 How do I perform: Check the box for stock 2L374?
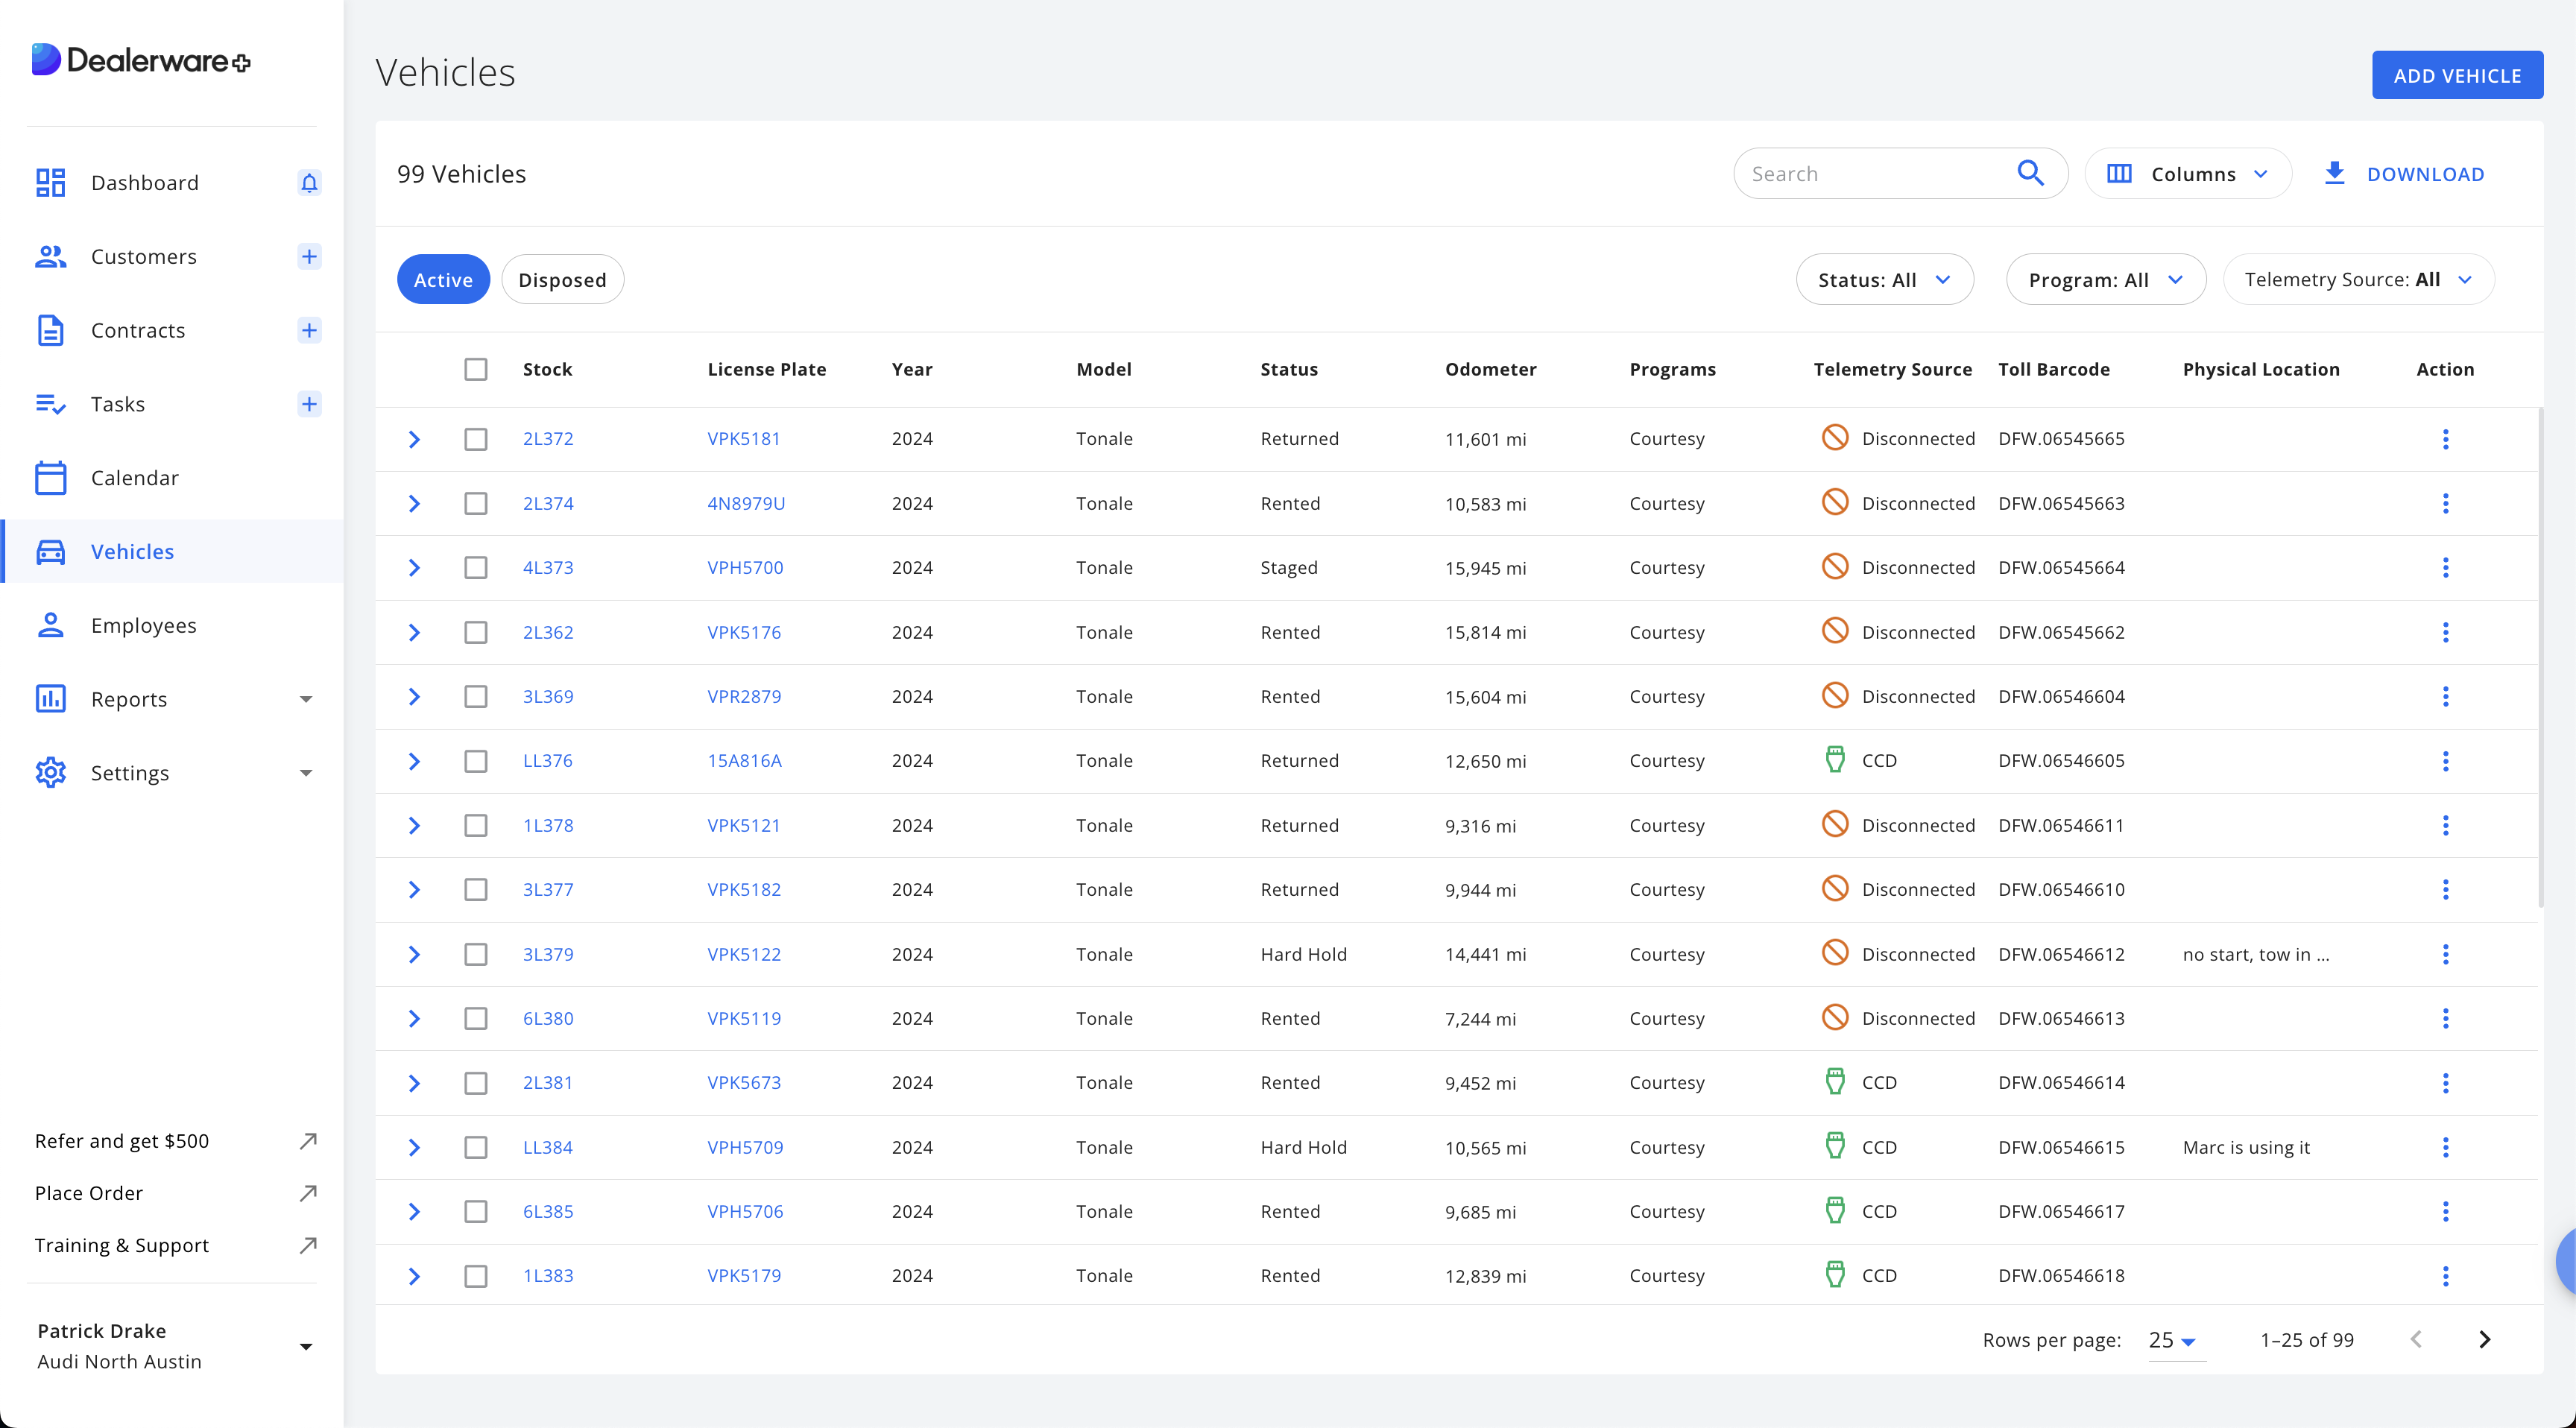click(x=476, y=504)
